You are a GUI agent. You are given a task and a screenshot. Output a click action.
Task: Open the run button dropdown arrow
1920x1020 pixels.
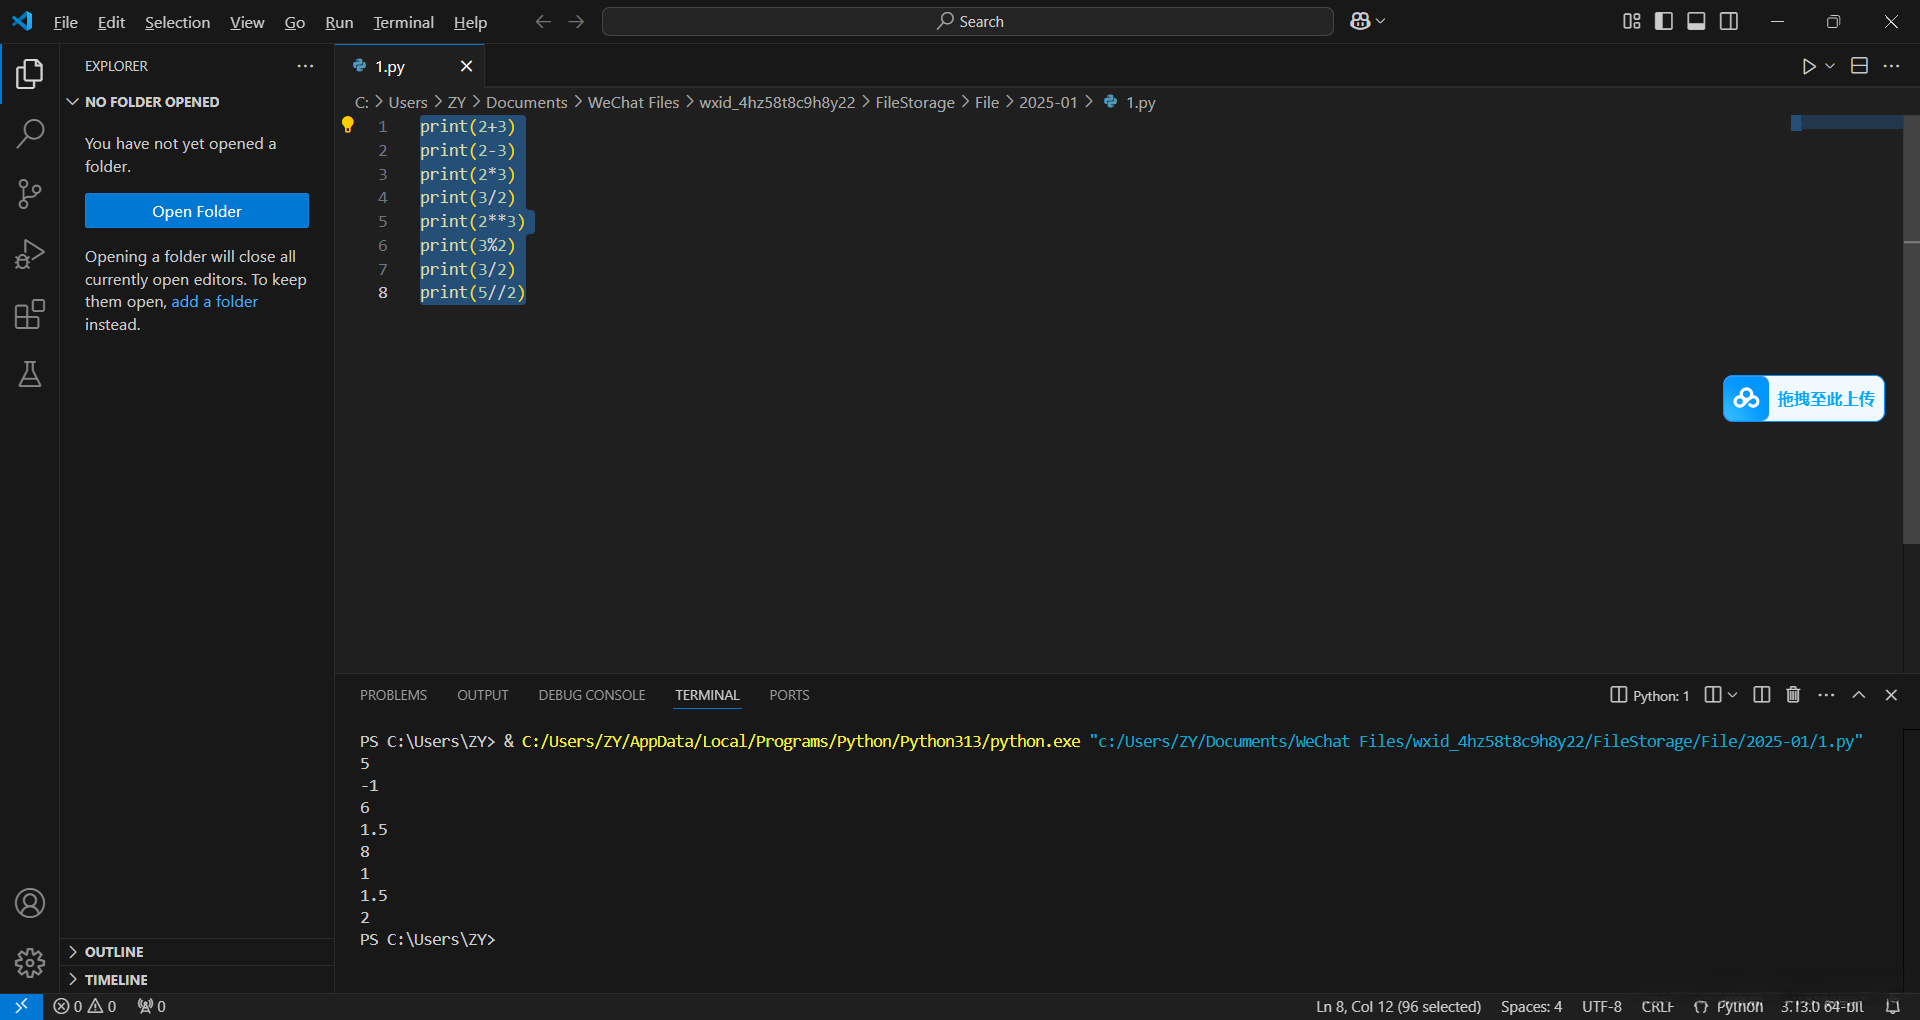1830,66
